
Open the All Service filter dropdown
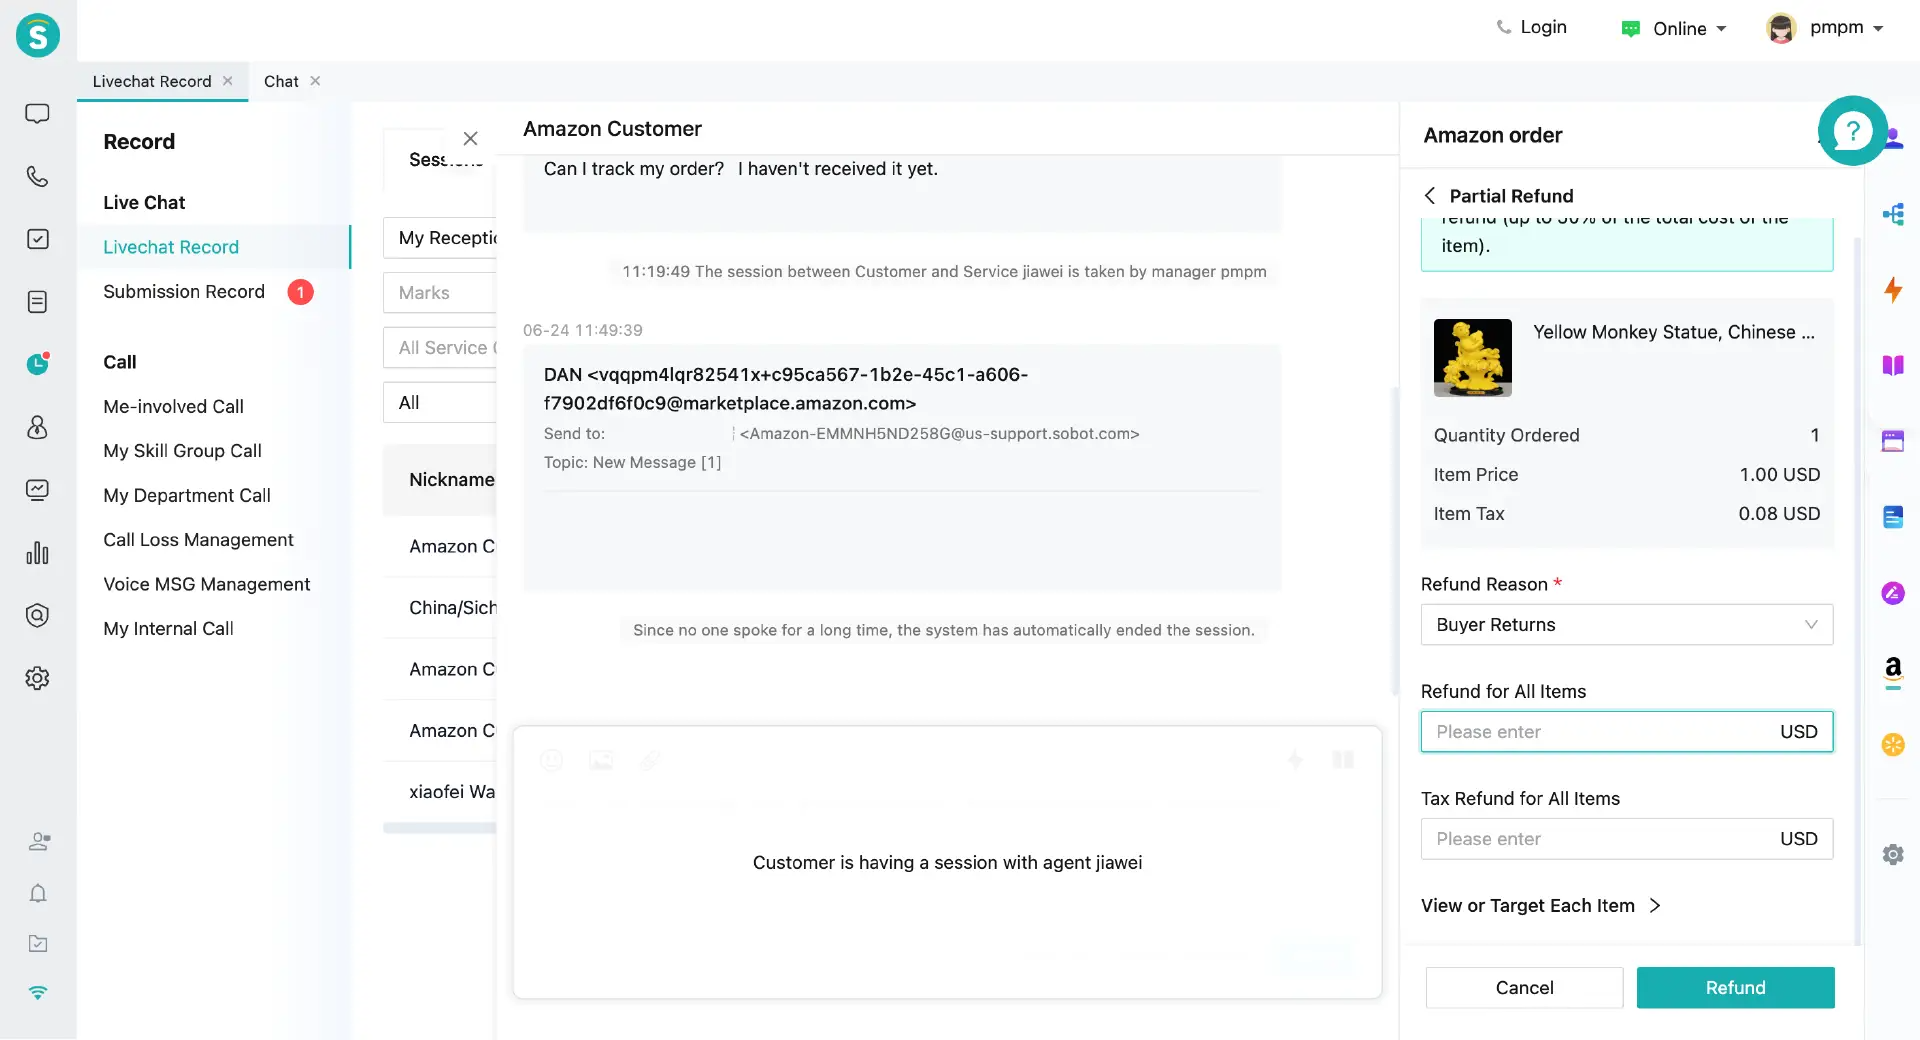point(440,348)
